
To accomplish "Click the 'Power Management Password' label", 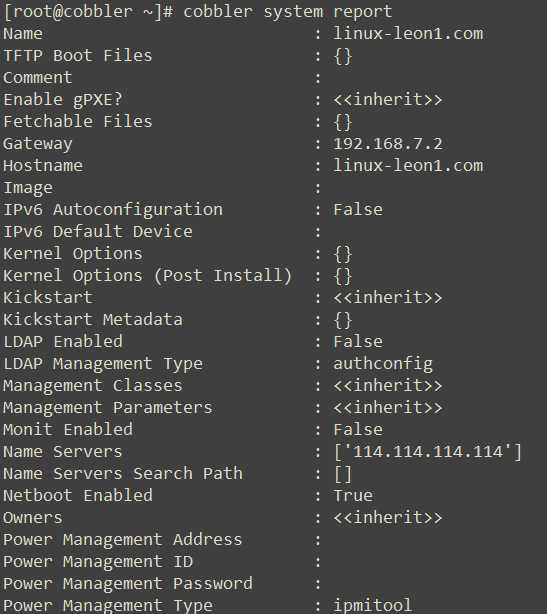I will [x=128, y=583].
